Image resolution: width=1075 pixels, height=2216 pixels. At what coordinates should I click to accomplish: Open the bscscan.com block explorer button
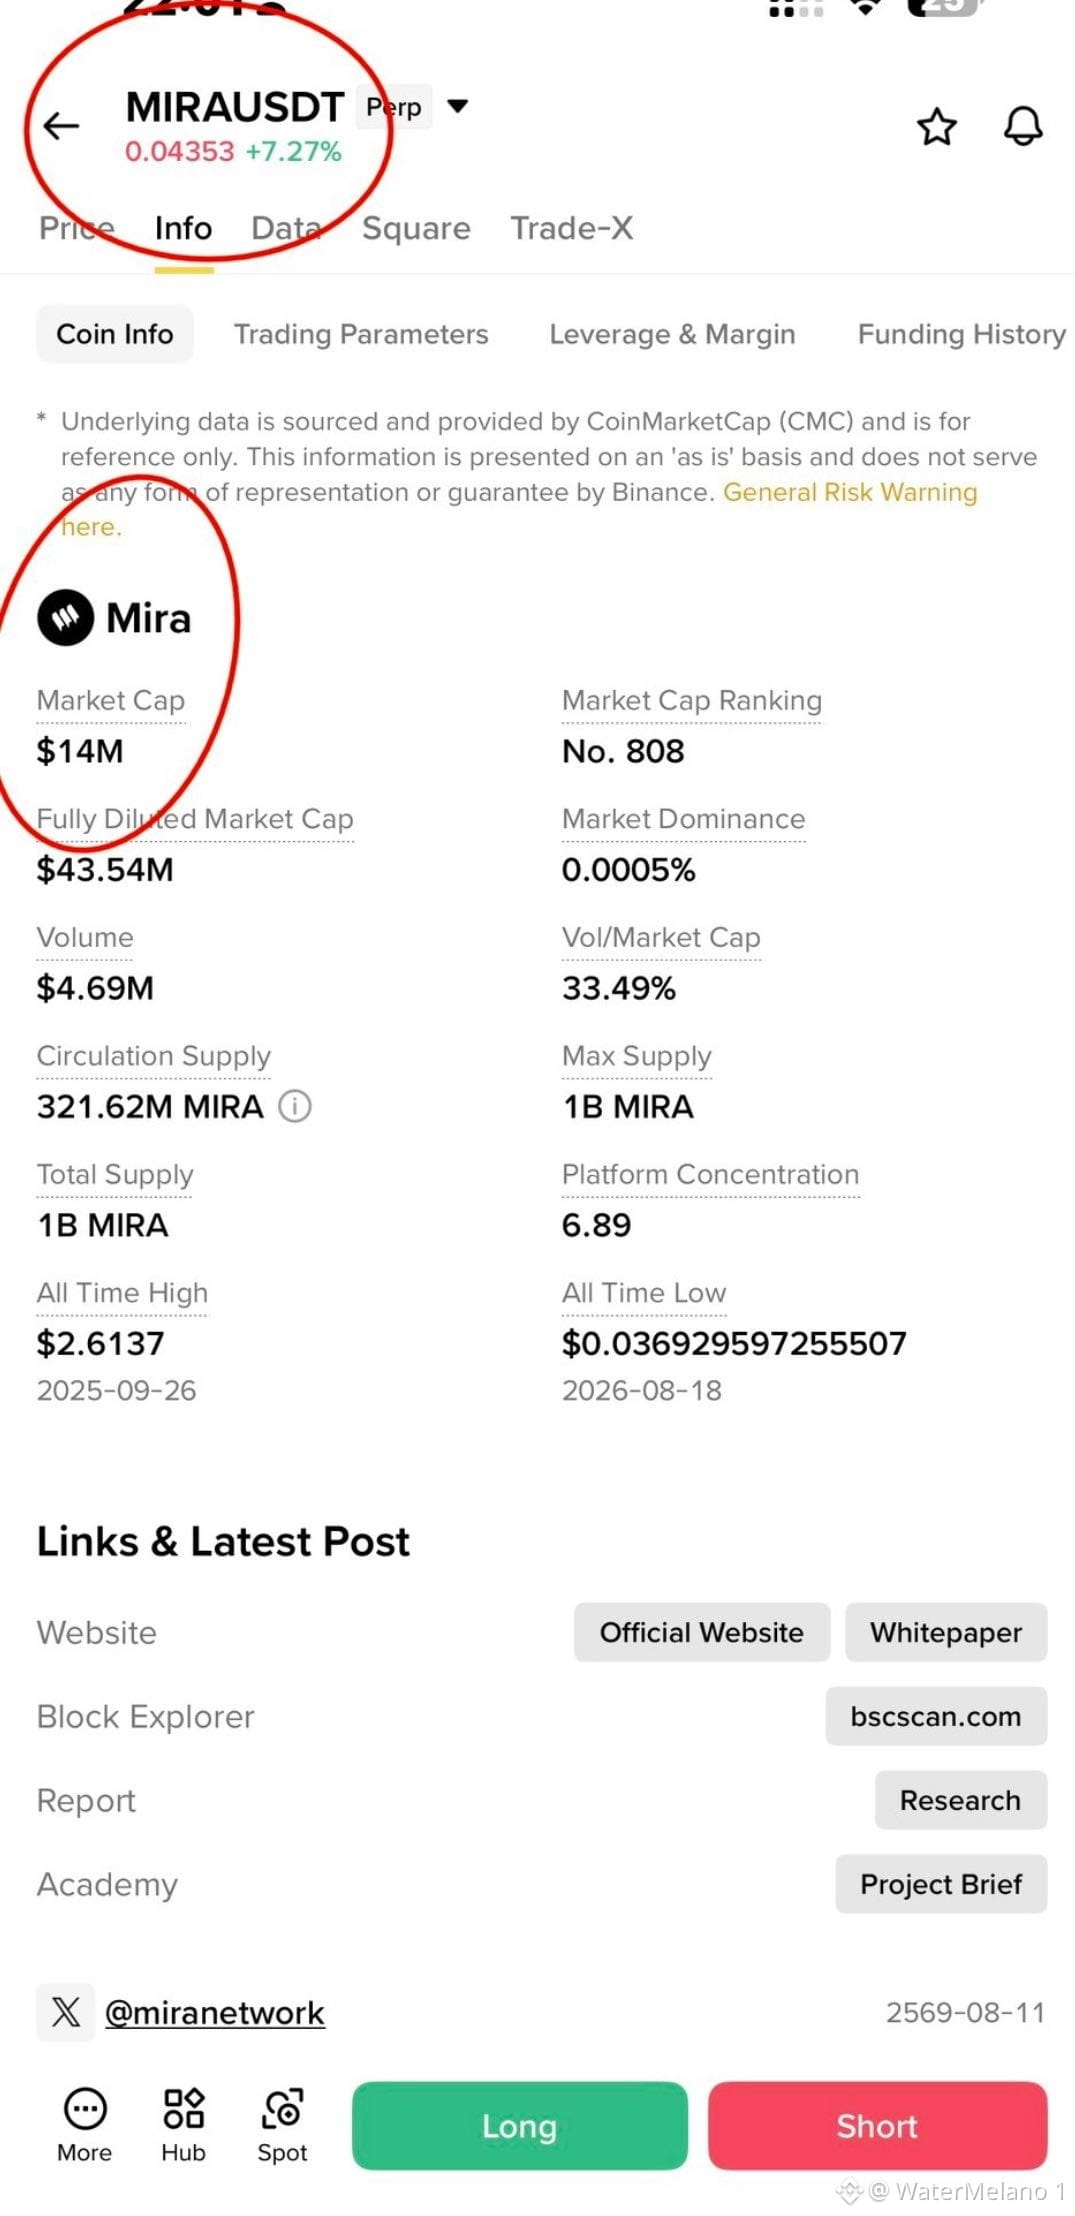pos(936,1716)
